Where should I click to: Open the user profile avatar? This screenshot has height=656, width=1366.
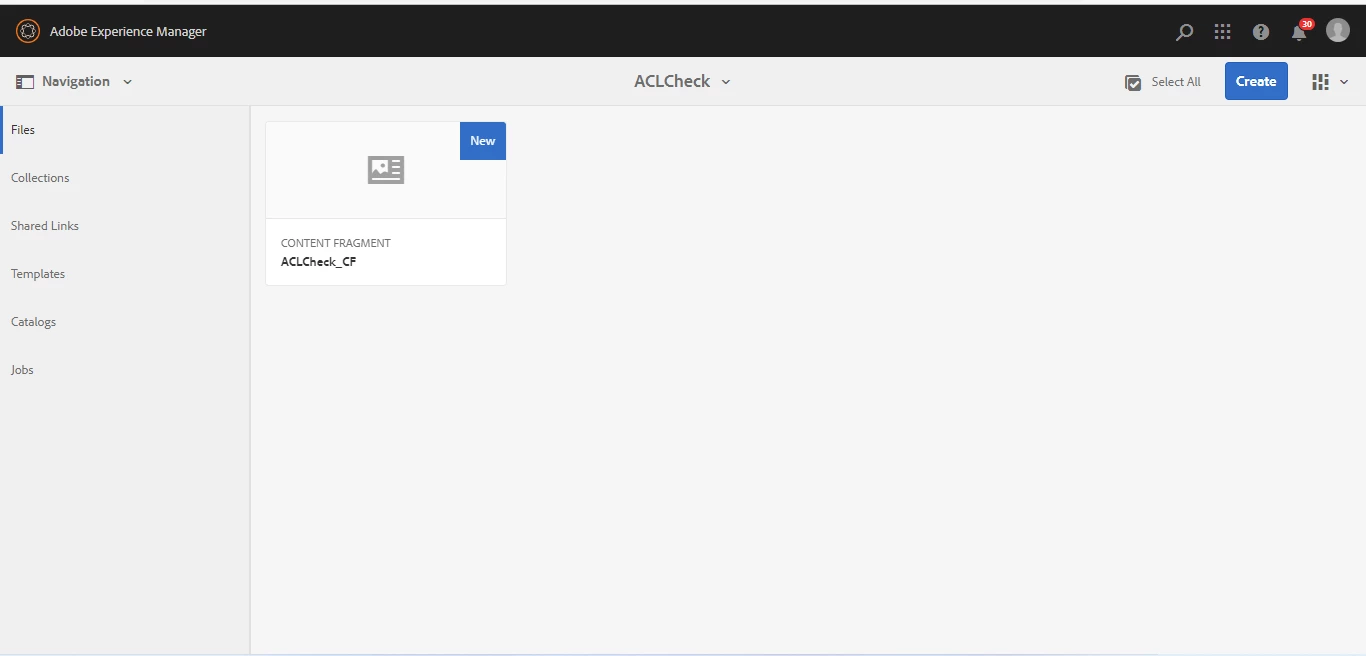[1338, 31]
